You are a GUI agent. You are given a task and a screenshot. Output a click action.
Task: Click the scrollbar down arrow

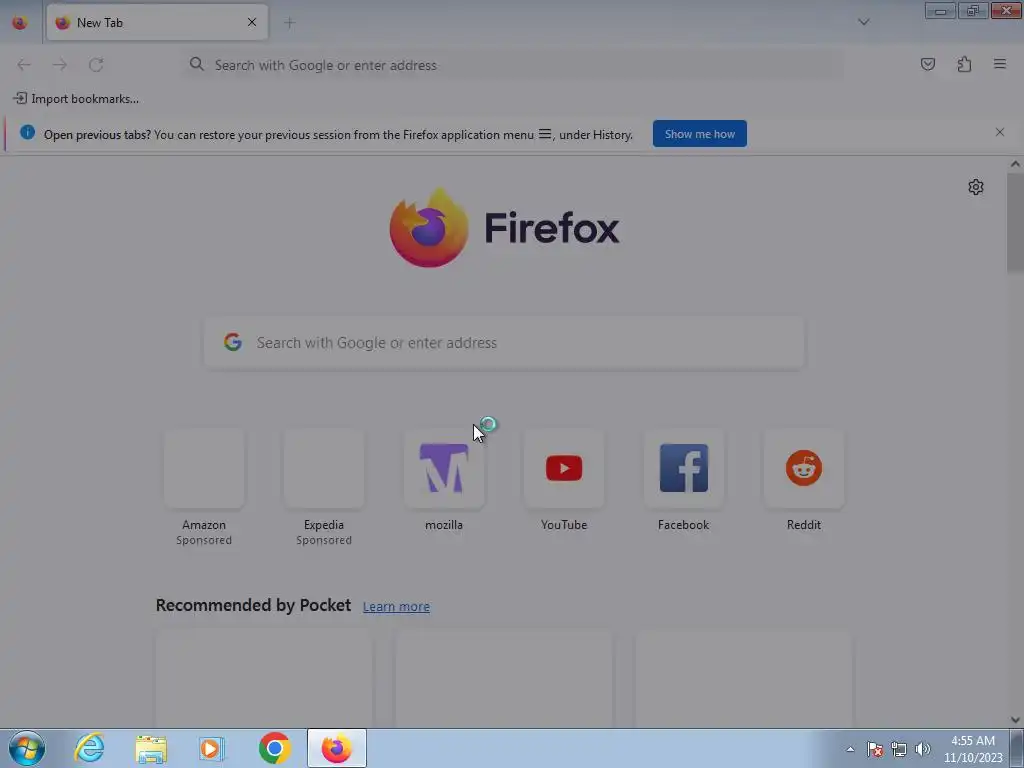click(x=1015, y=720)
